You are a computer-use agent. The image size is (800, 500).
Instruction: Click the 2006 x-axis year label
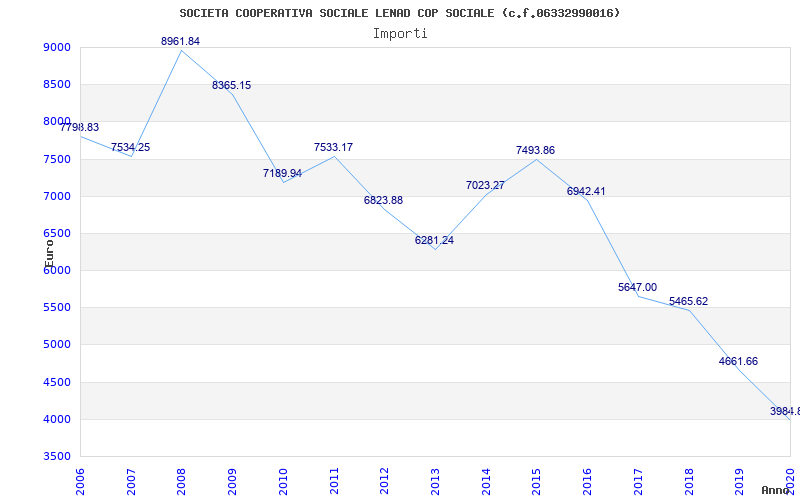[81, 481]
